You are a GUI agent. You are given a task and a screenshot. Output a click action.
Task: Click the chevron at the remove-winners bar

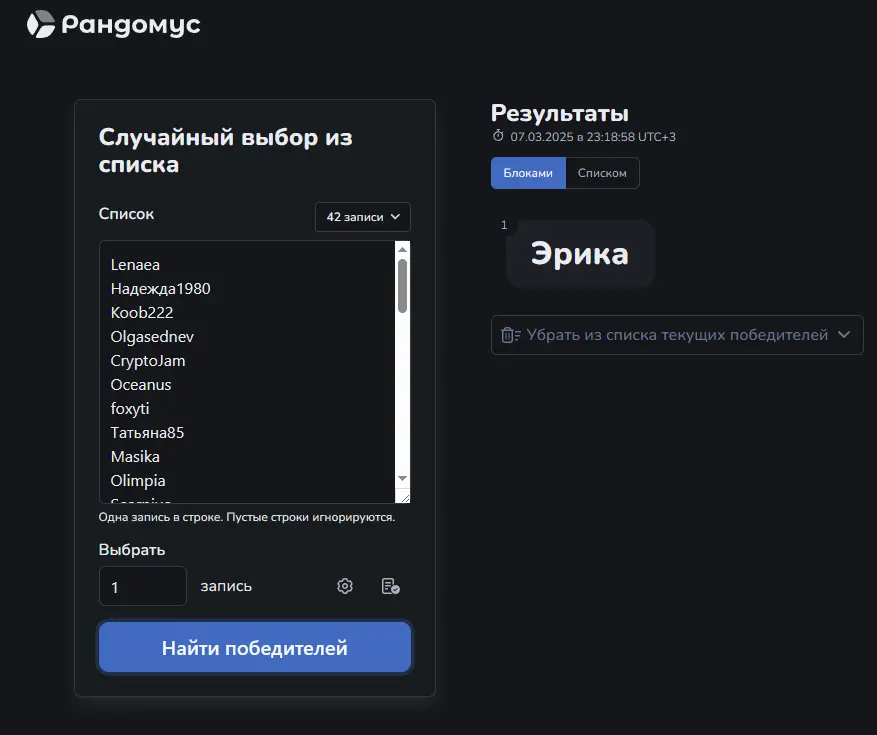click(x=844, y=334)
